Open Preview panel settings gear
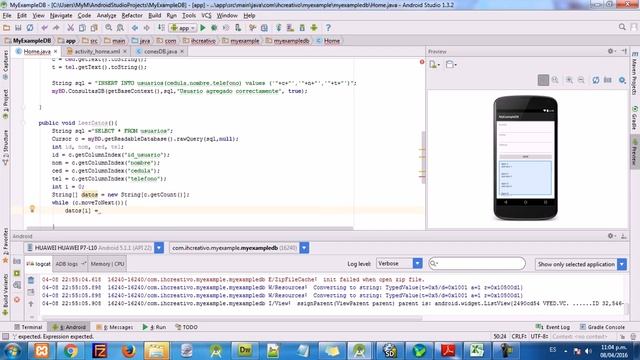Viewport: 640px width, 360px height. click(611, 51)
